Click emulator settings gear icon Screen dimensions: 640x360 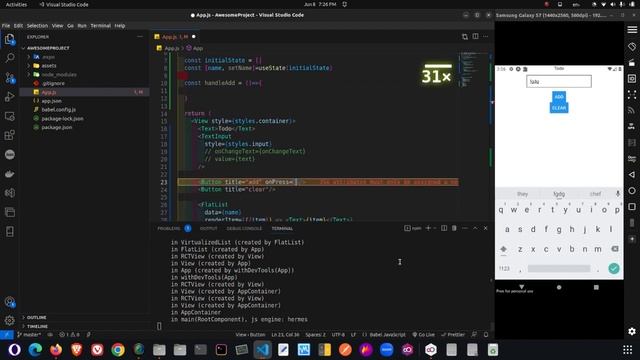pos(632,331)
